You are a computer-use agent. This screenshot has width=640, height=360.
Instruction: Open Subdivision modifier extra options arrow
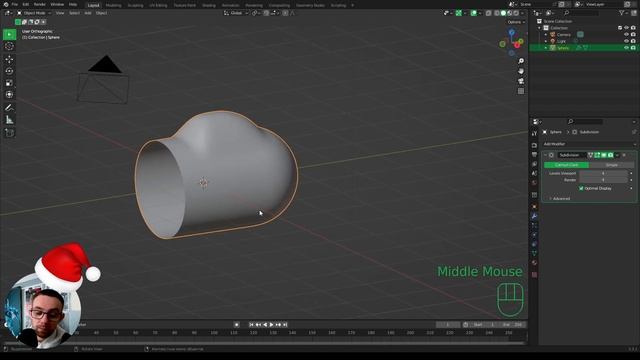[617, 155]
